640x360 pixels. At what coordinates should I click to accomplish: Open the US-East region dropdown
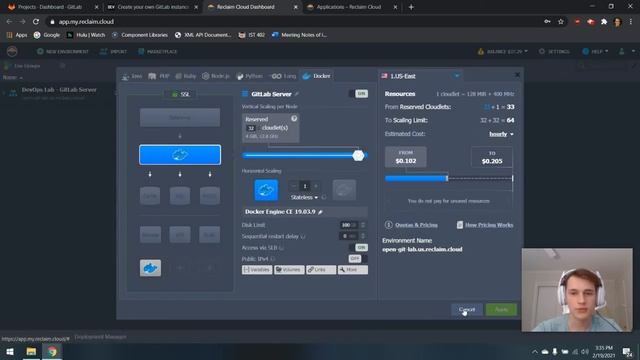pyautogui.click(x=420, y=76)
